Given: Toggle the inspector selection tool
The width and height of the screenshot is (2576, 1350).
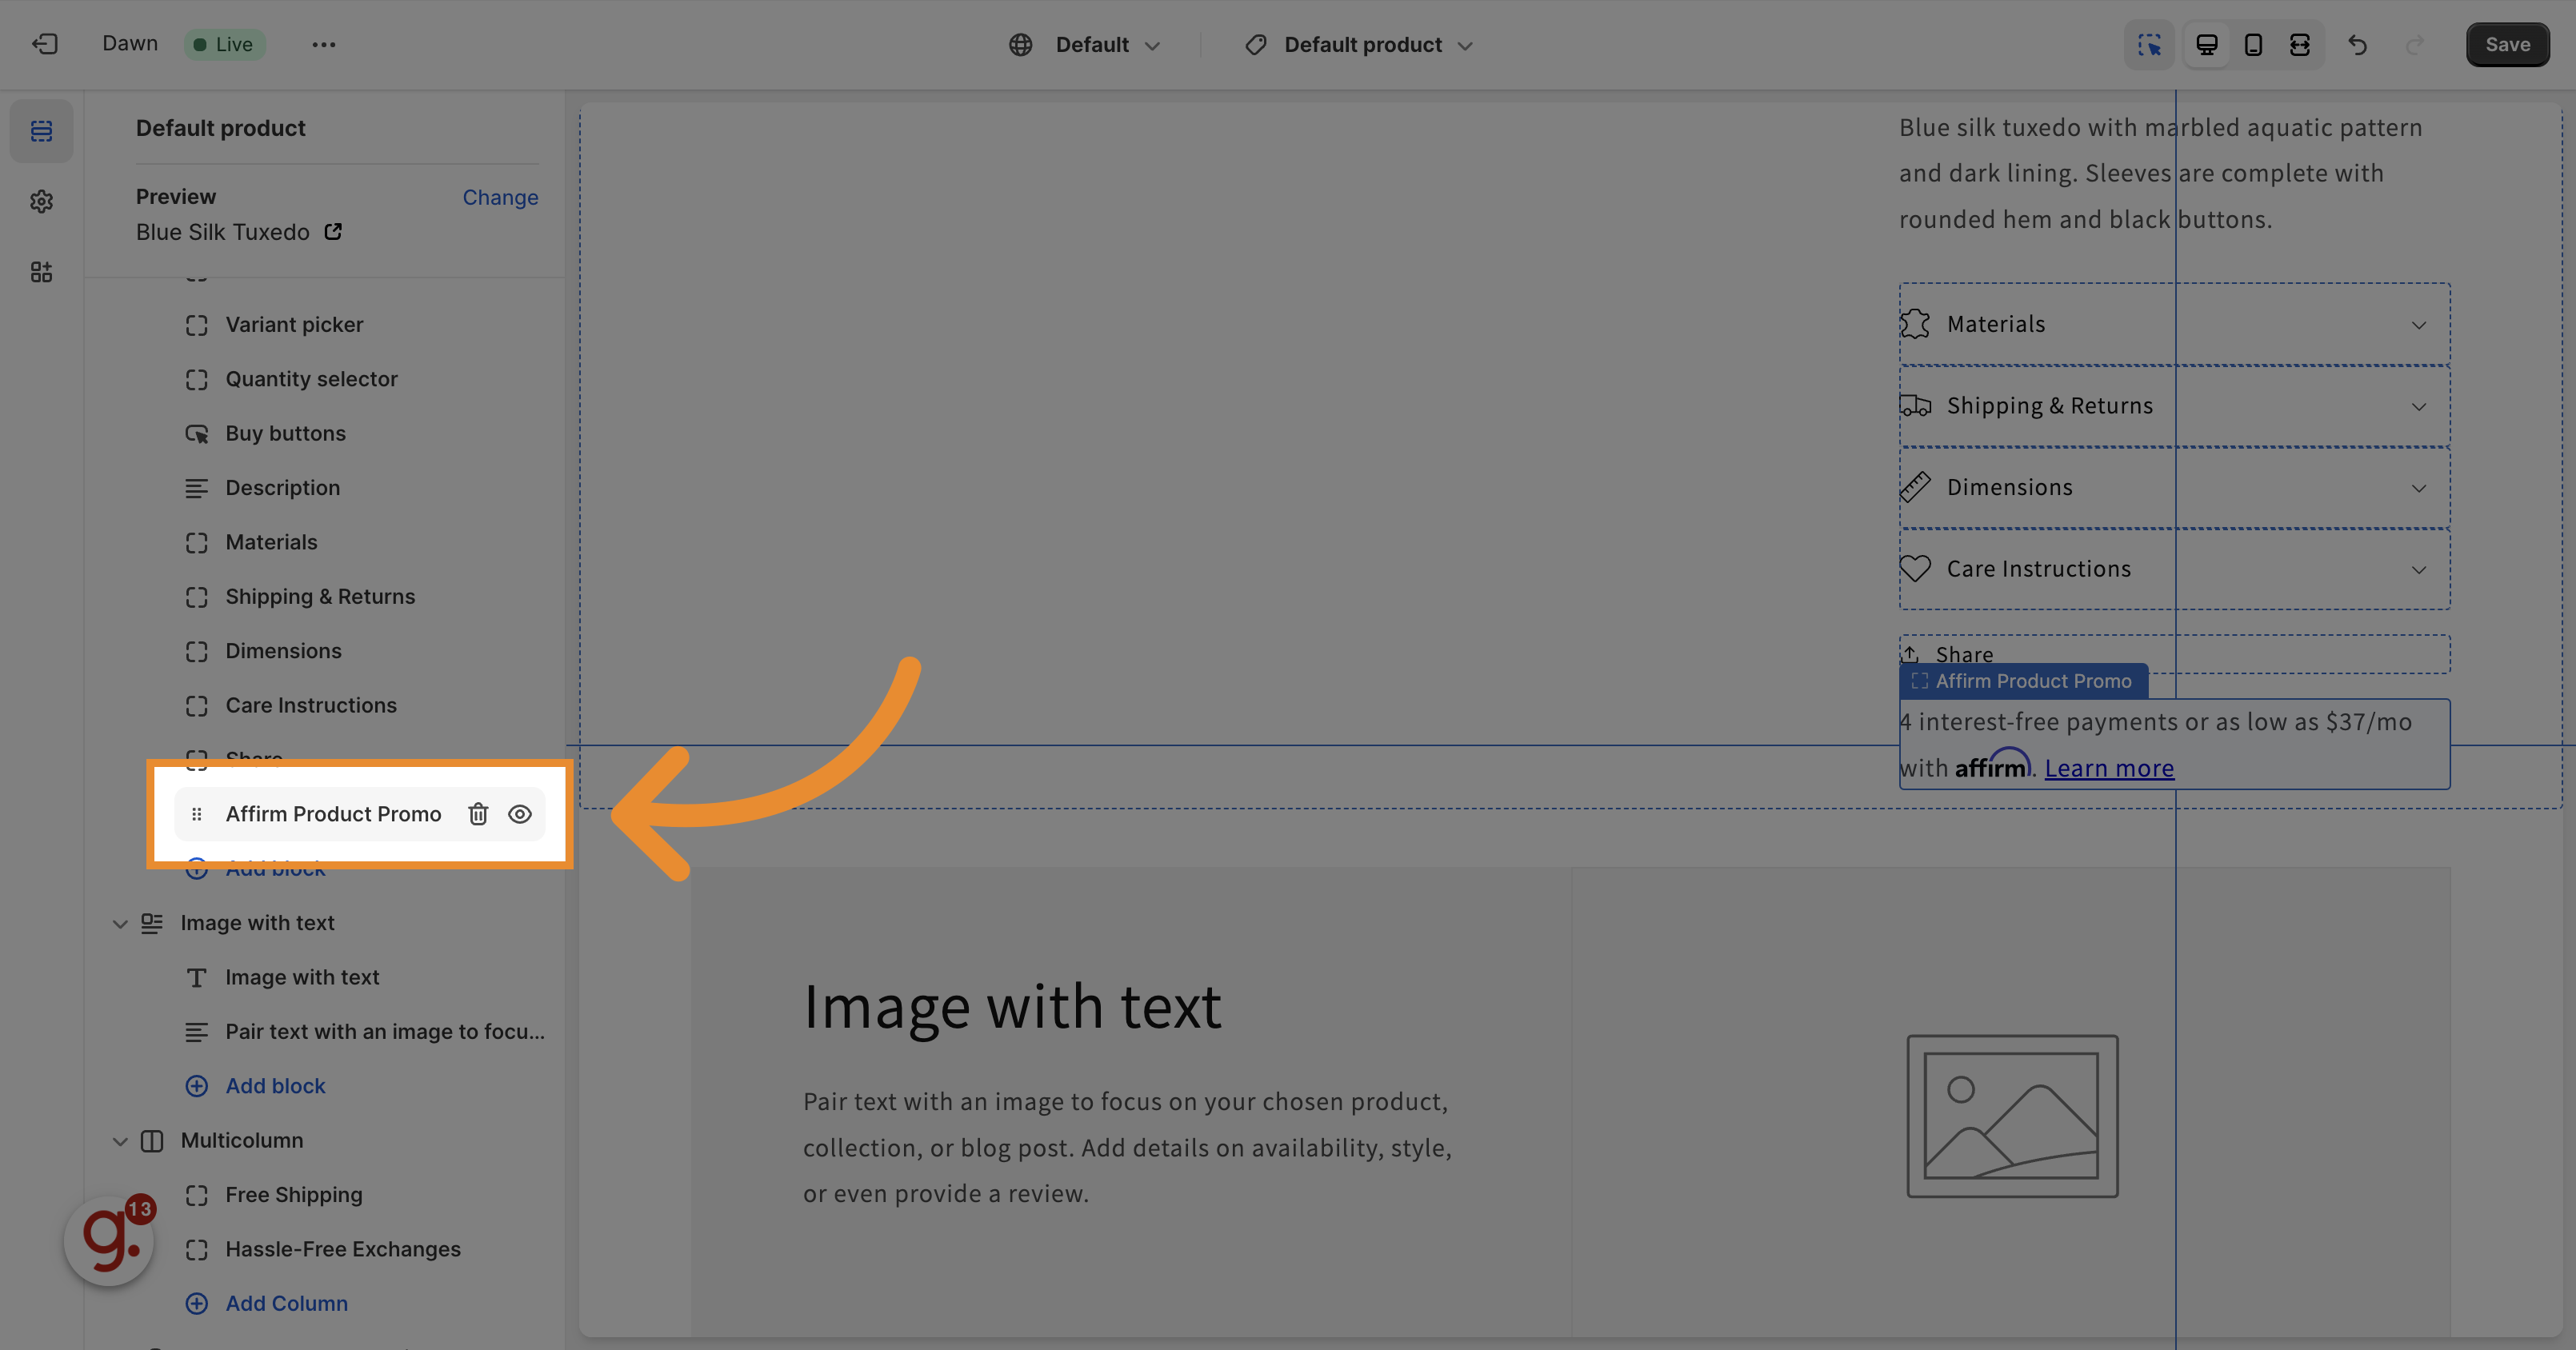Looking at the screenshot, I should pos(2149,44).
